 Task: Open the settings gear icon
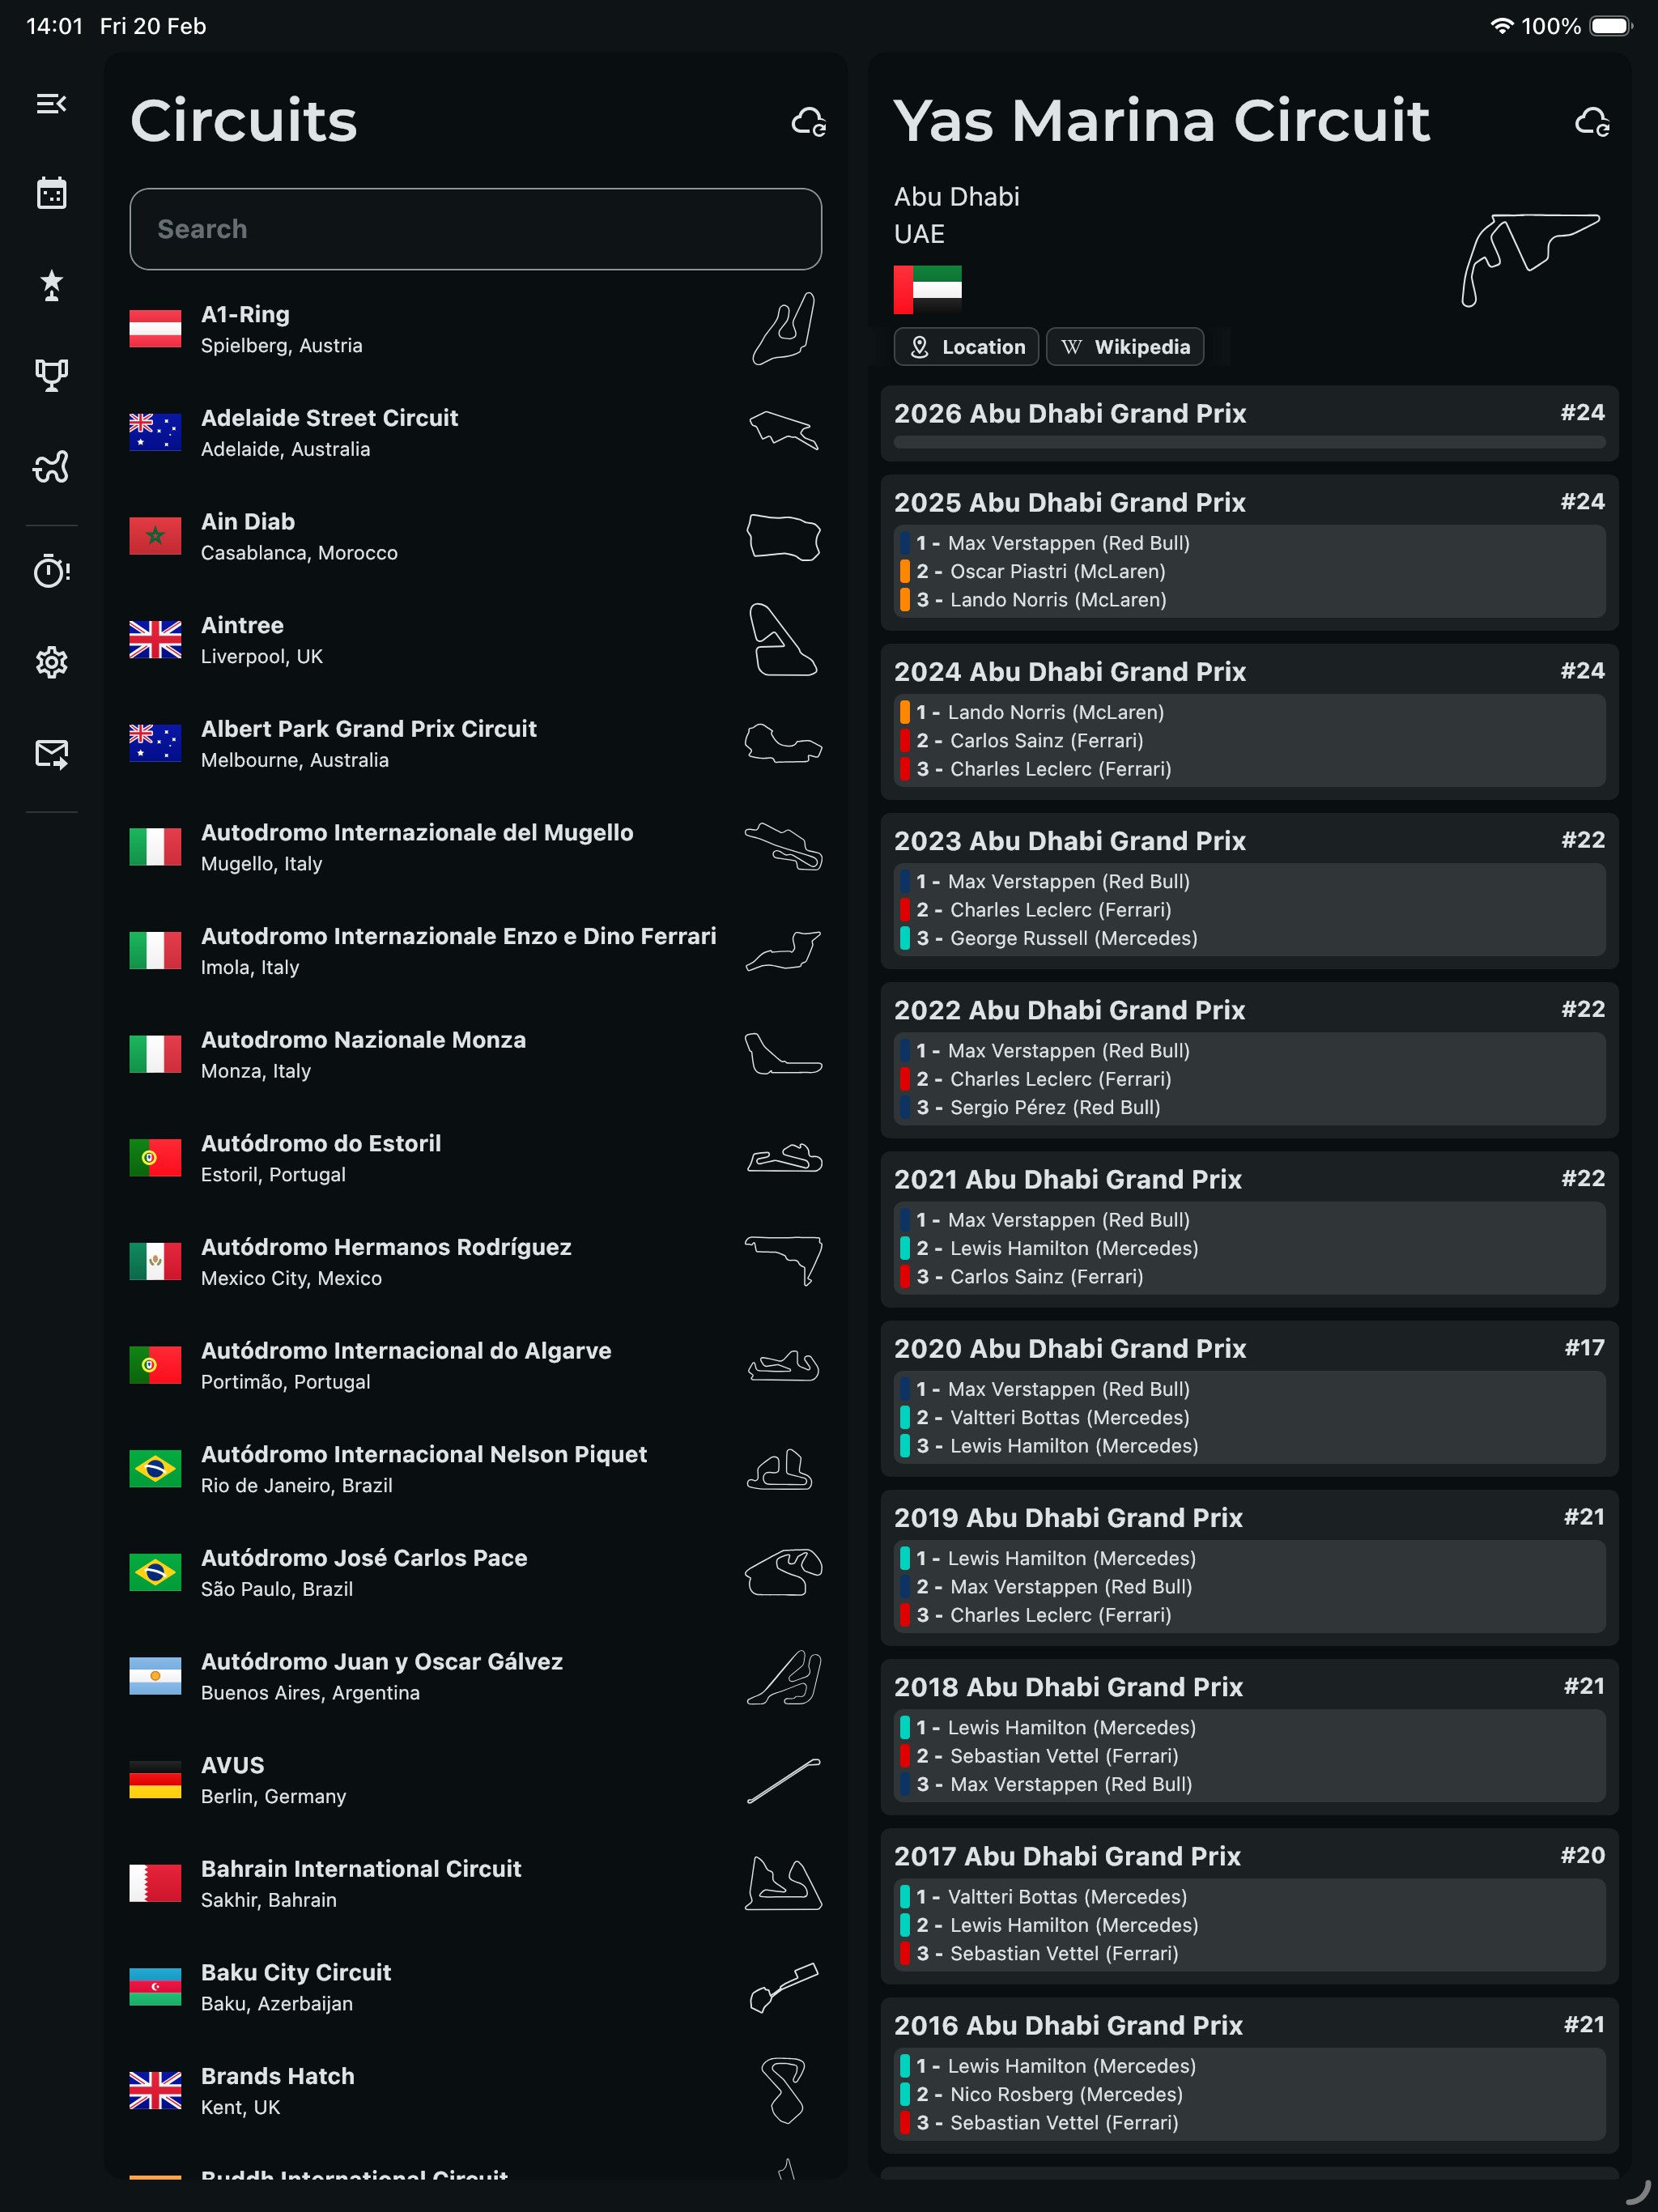coord(51,661)
